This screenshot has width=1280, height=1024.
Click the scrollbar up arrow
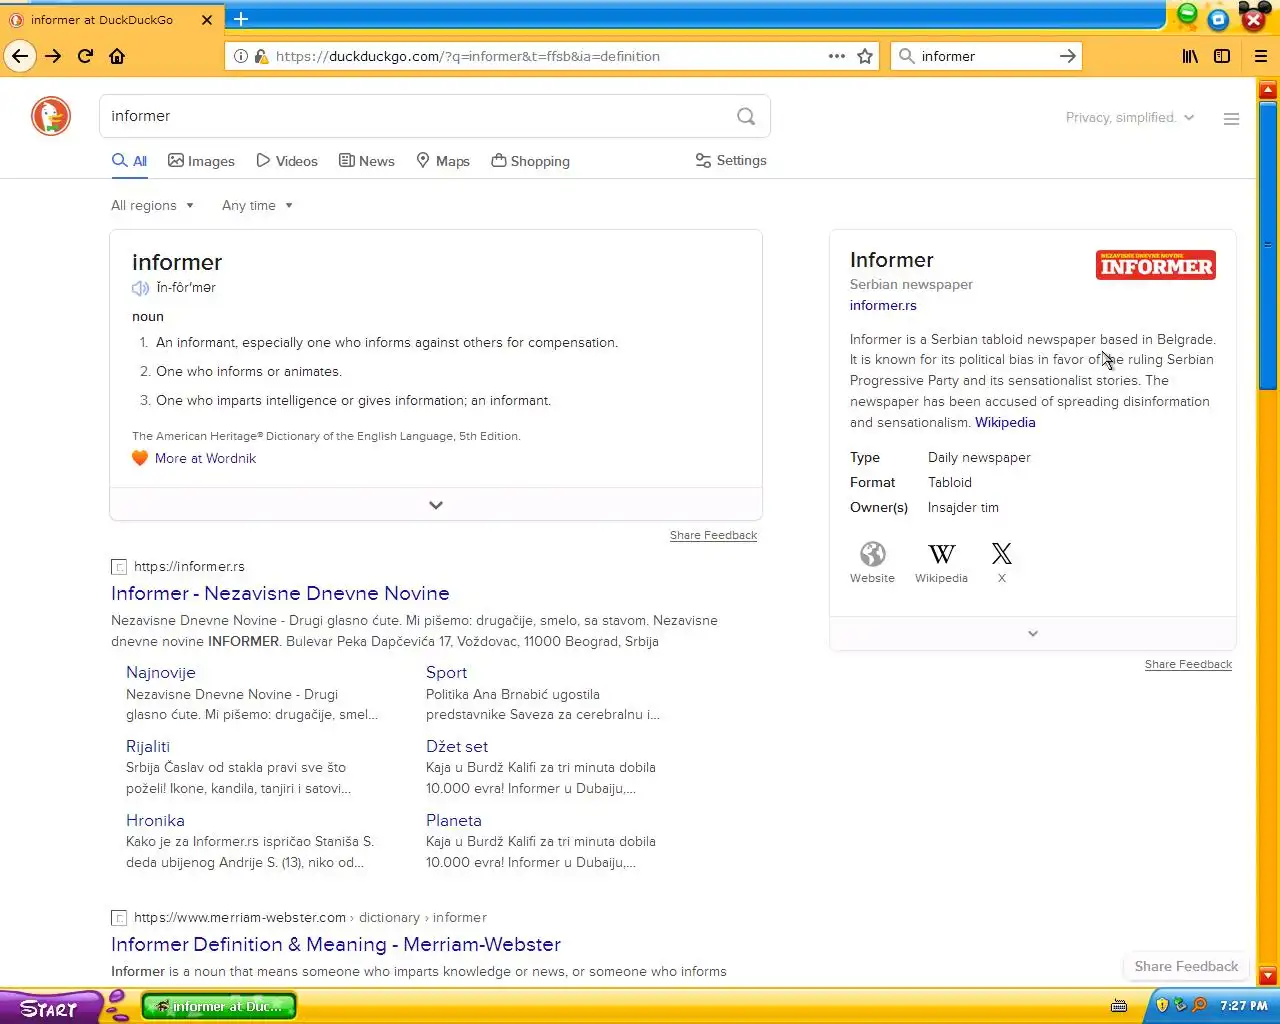pyautogui.click(x=1268, y=90)
